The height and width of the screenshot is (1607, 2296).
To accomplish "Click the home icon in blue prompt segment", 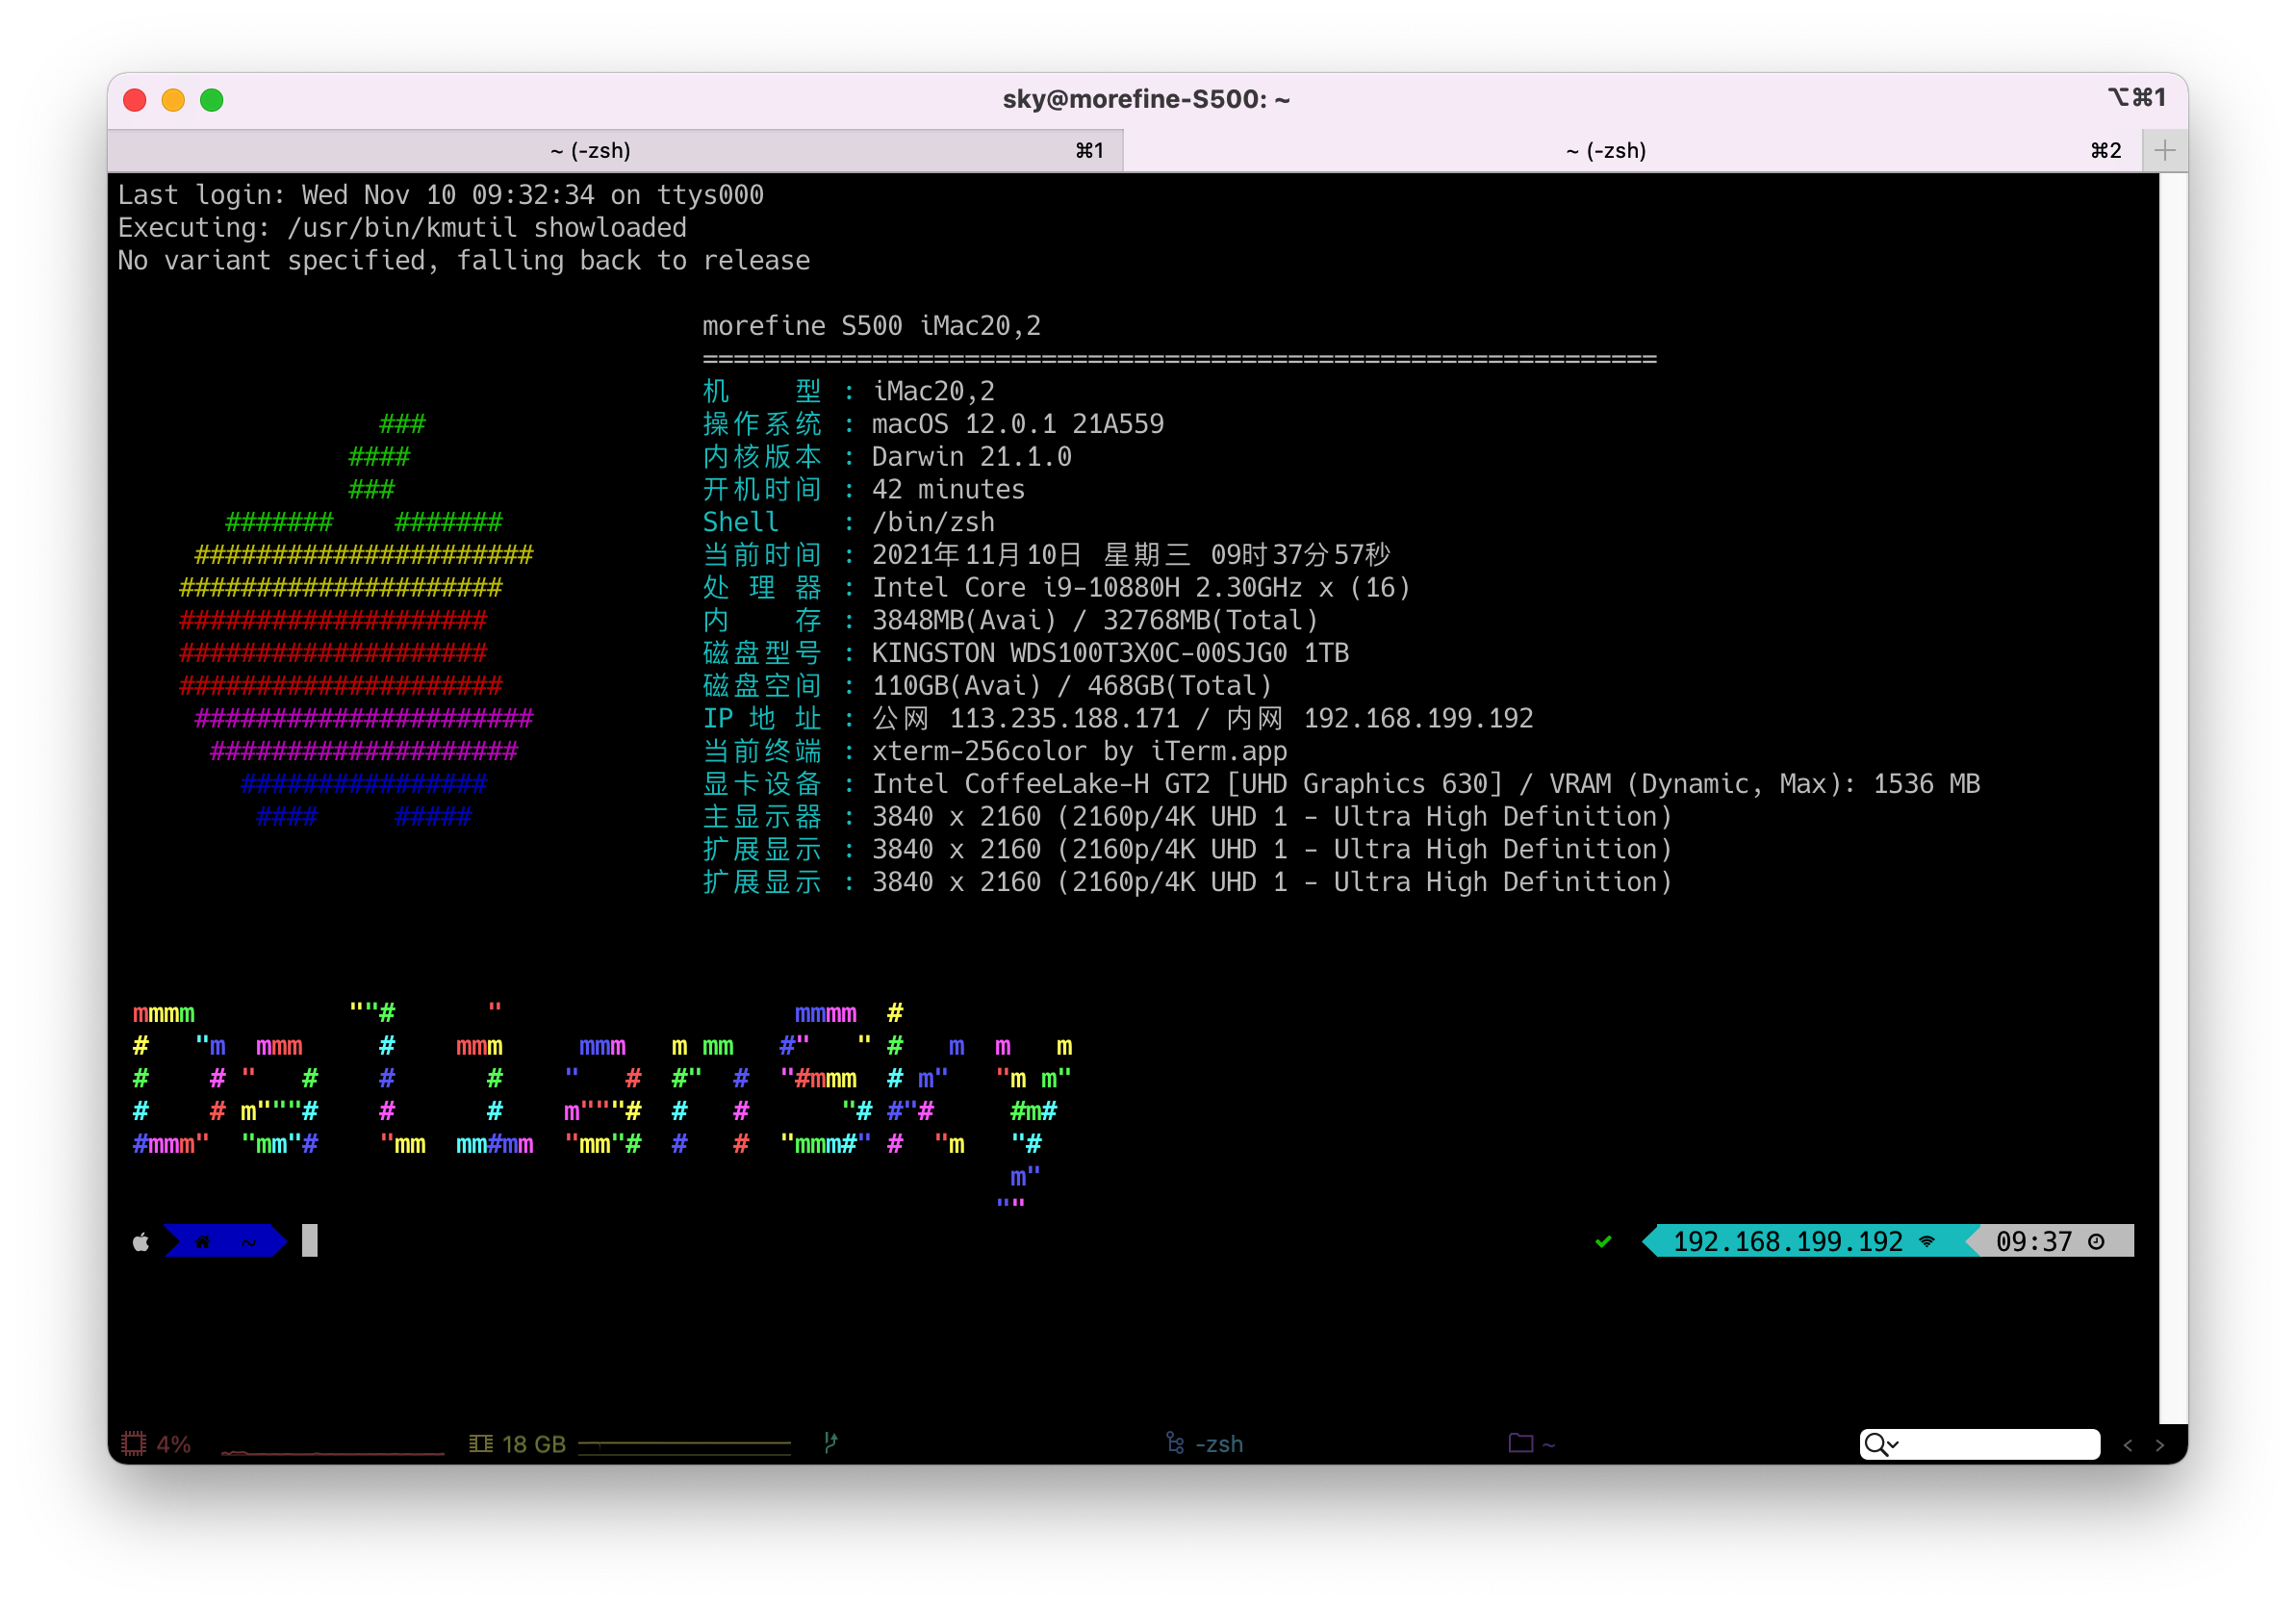I will [x=203, y=1241].
